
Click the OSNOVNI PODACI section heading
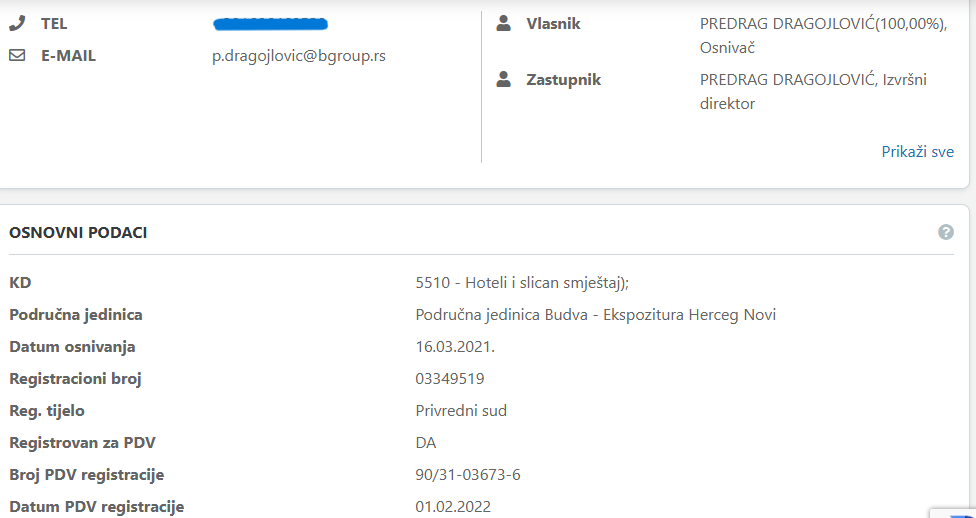[78, 233]
